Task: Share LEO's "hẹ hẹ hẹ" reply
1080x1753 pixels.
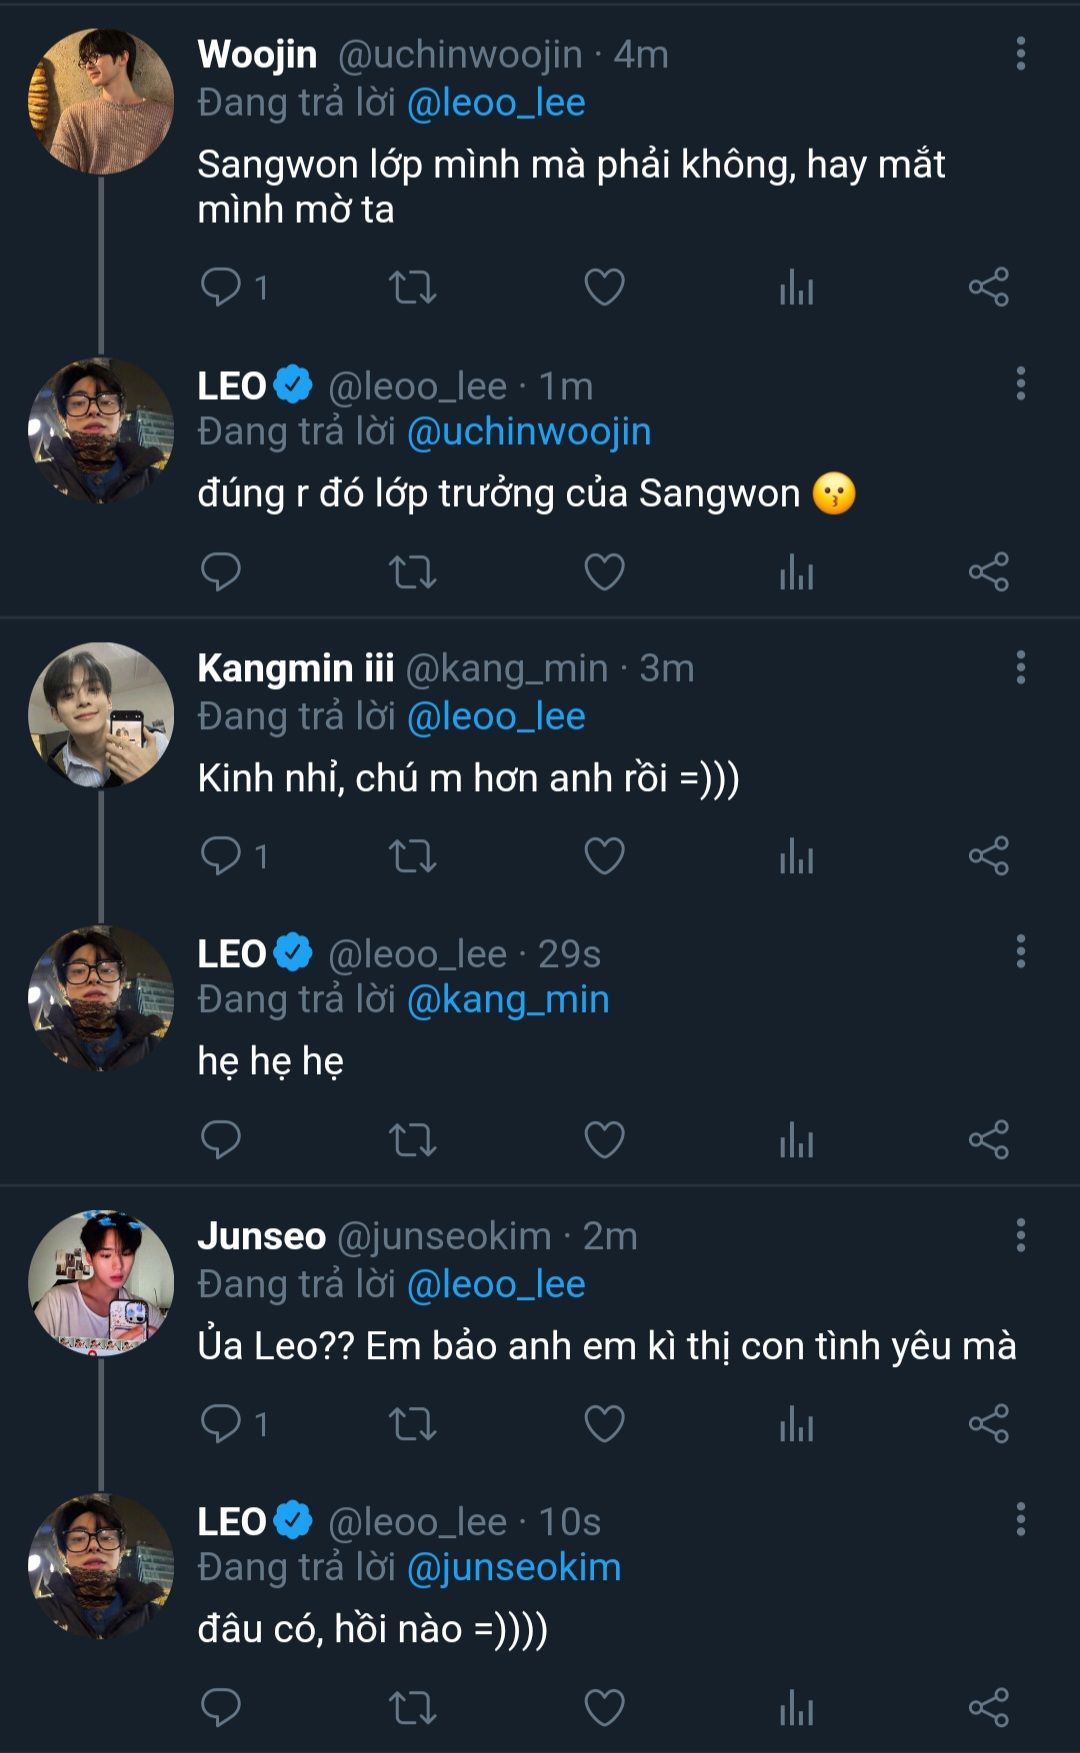Action: click(x=988, y=1140)
